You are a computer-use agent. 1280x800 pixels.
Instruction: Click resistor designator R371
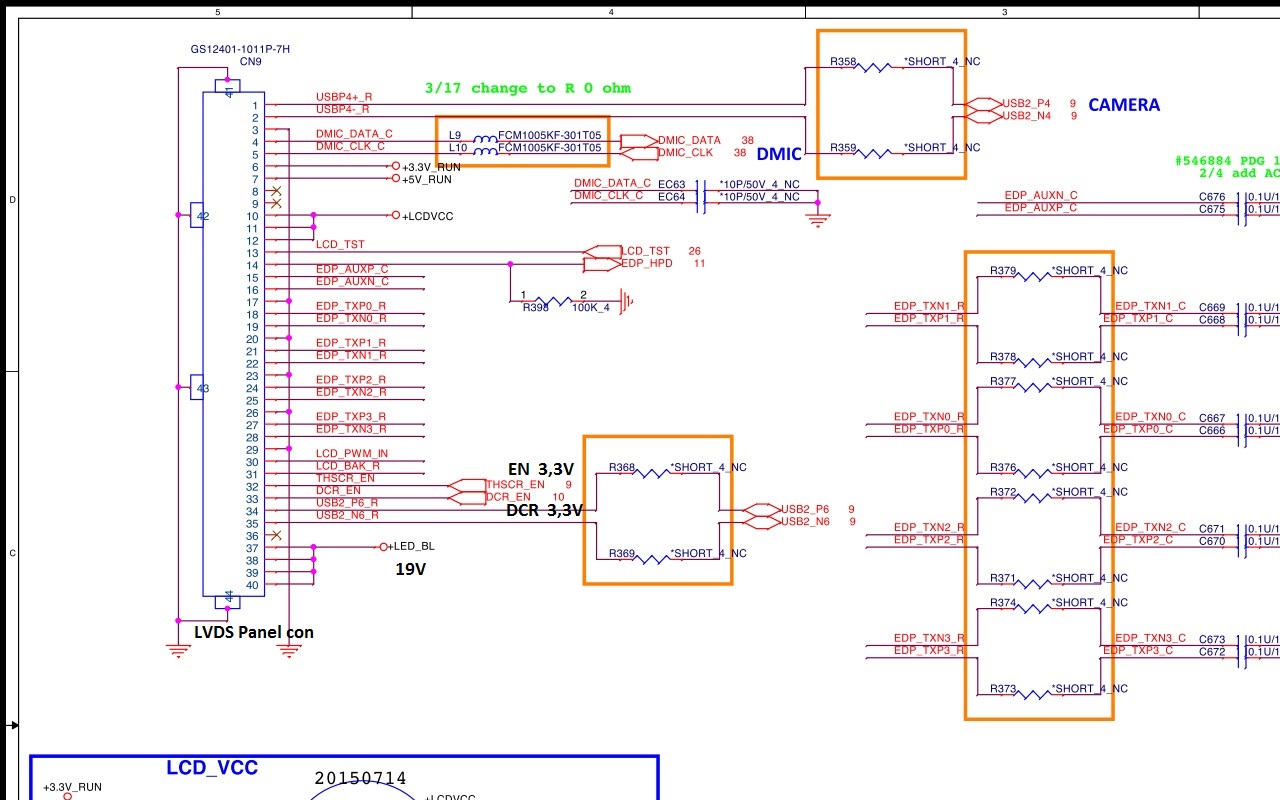(x=1003, y=579)
